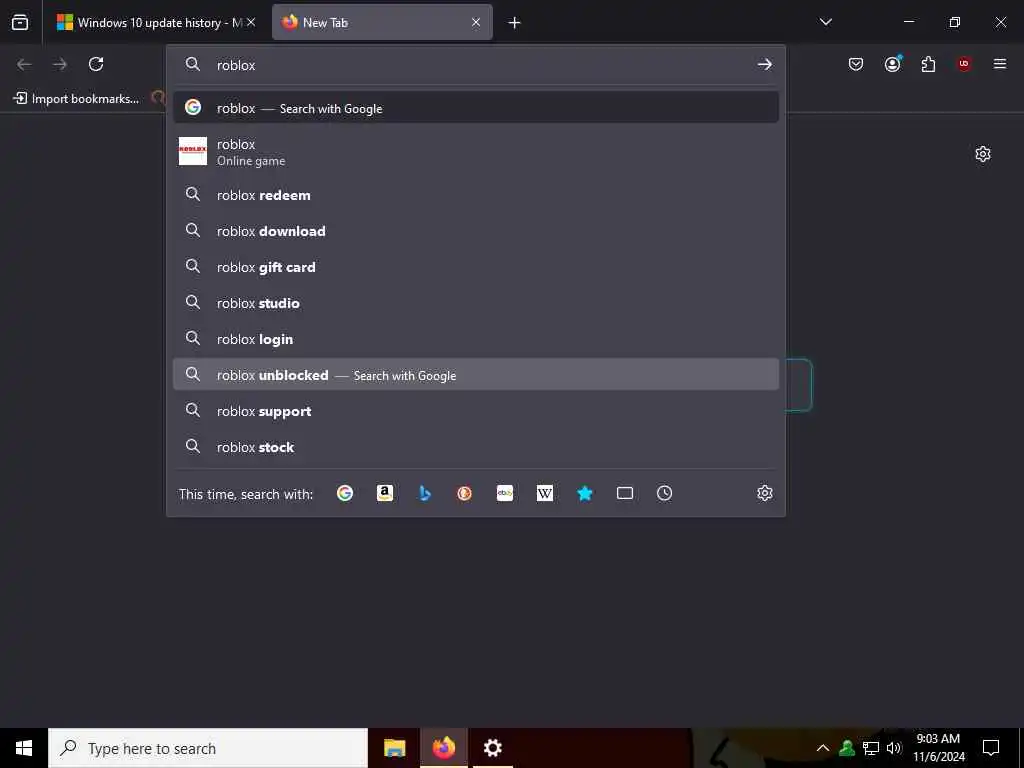
Task: Open network status tray icon
Action: 871,748
